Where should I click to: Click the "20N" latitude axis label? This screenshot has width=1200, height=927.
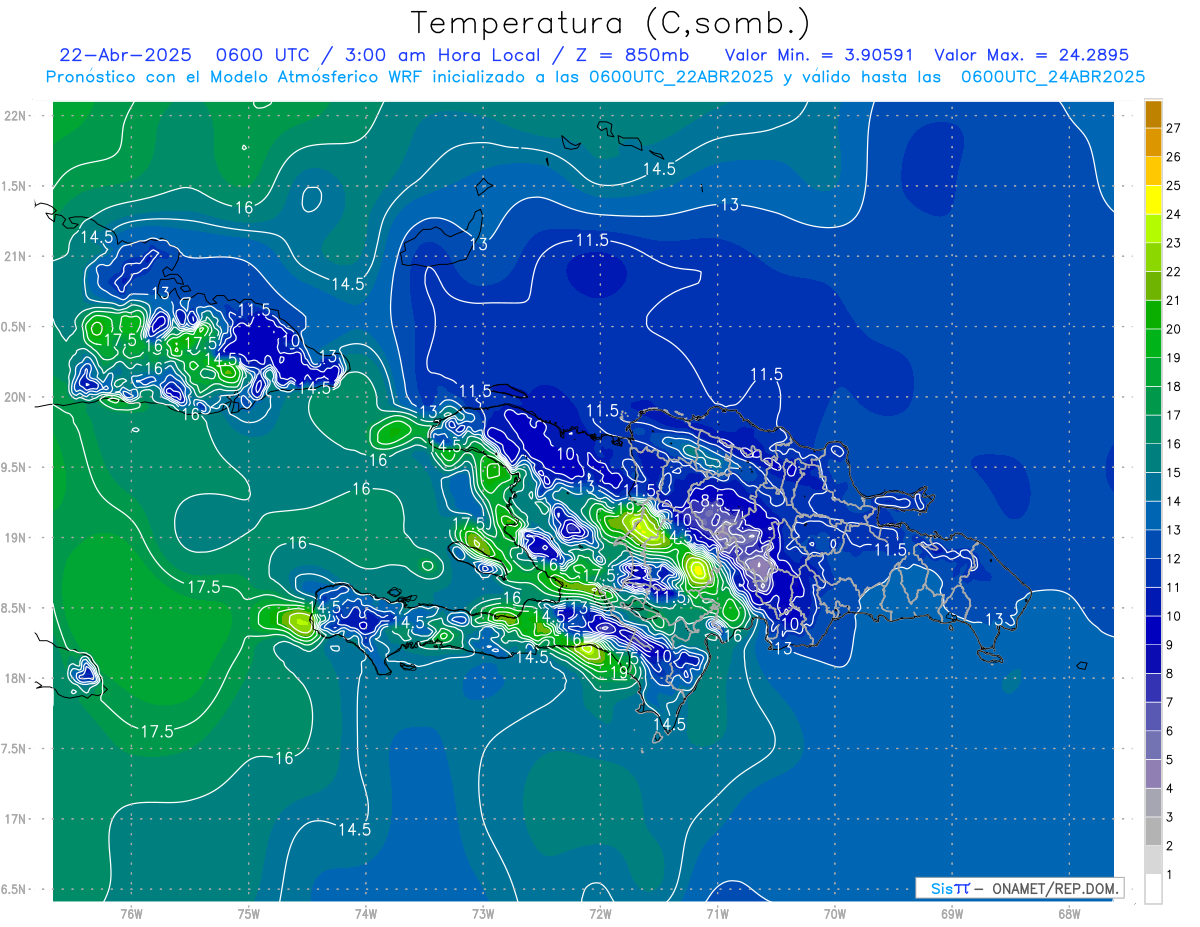click(15, 397)
